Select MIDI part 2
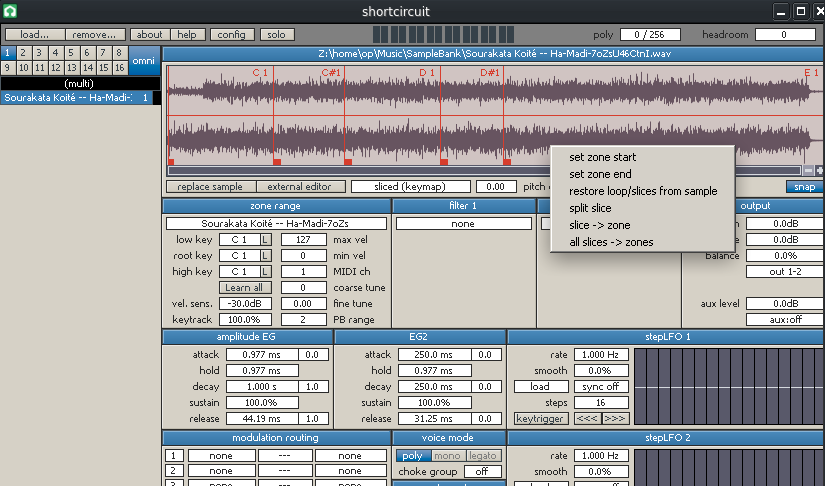This screenshot has width=825, height=486. 23,53
